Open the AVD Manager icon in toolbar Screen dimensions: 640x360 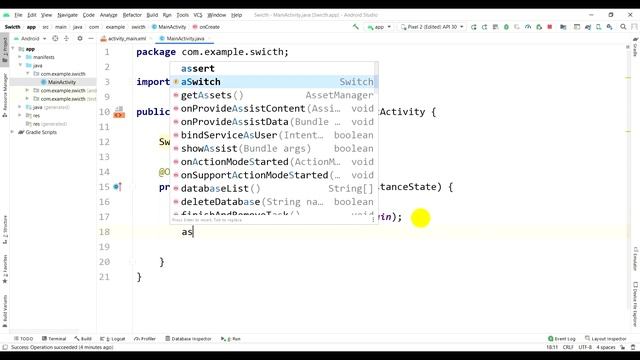[598, 27]
